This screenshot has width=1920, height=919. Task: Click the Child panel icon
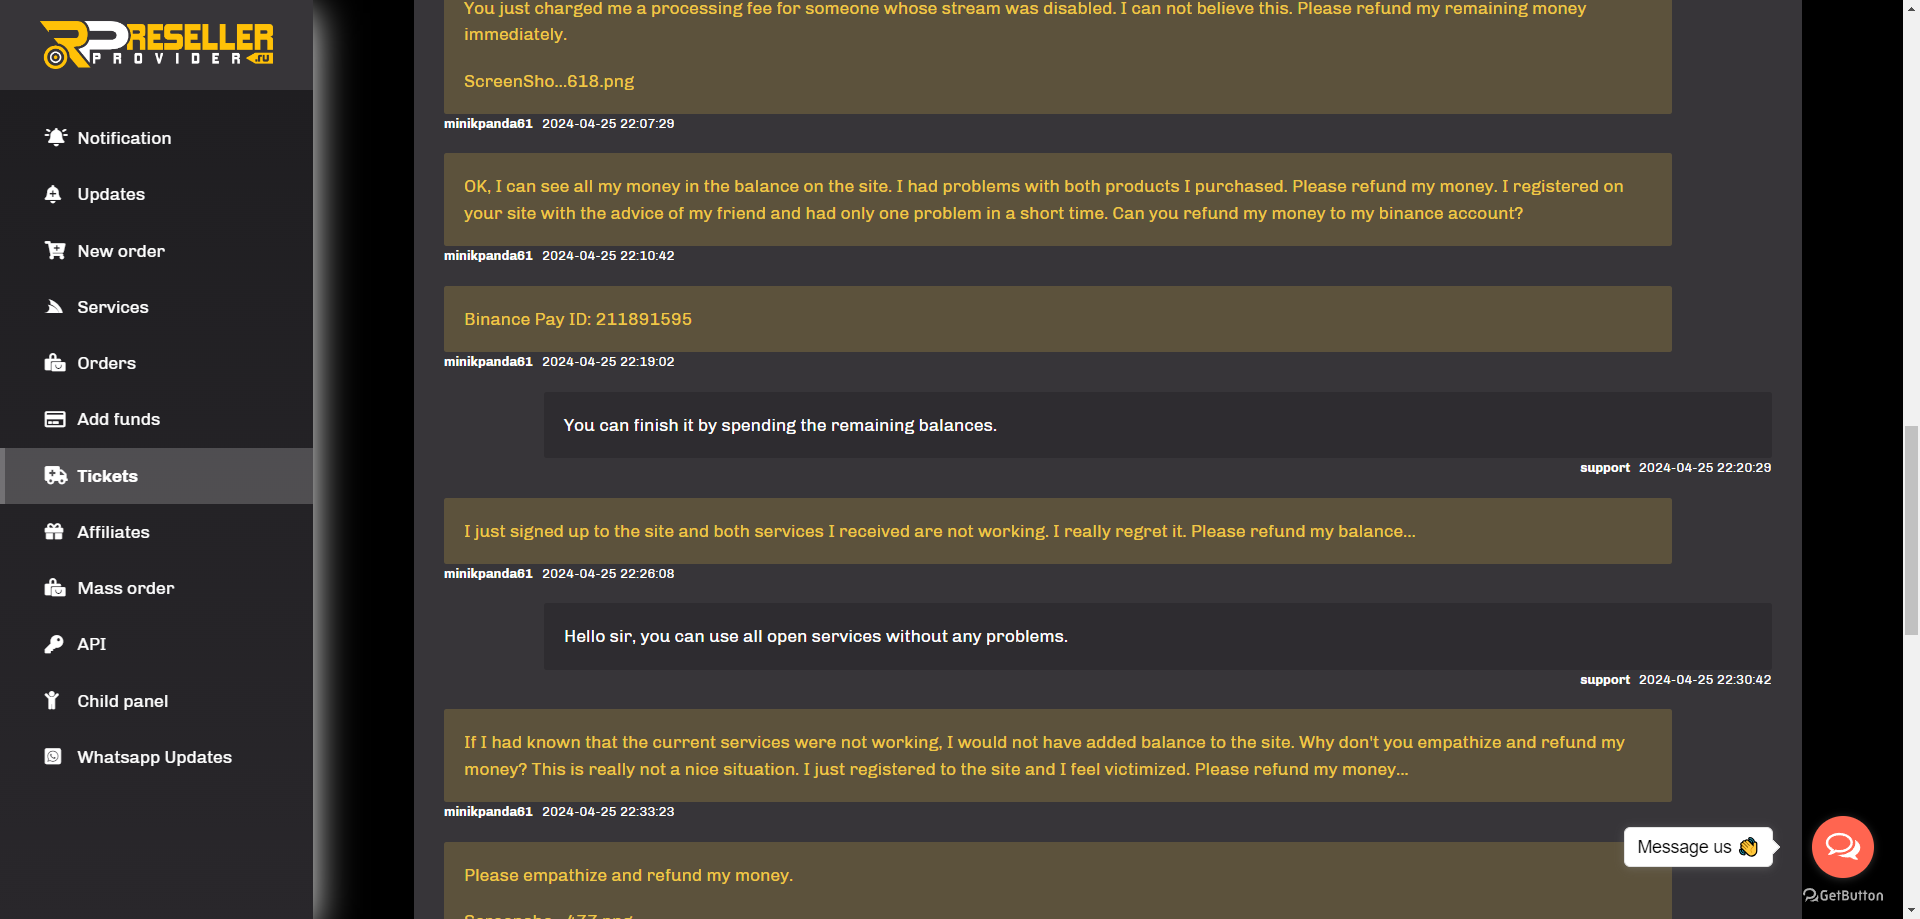(x=52, y=700)
